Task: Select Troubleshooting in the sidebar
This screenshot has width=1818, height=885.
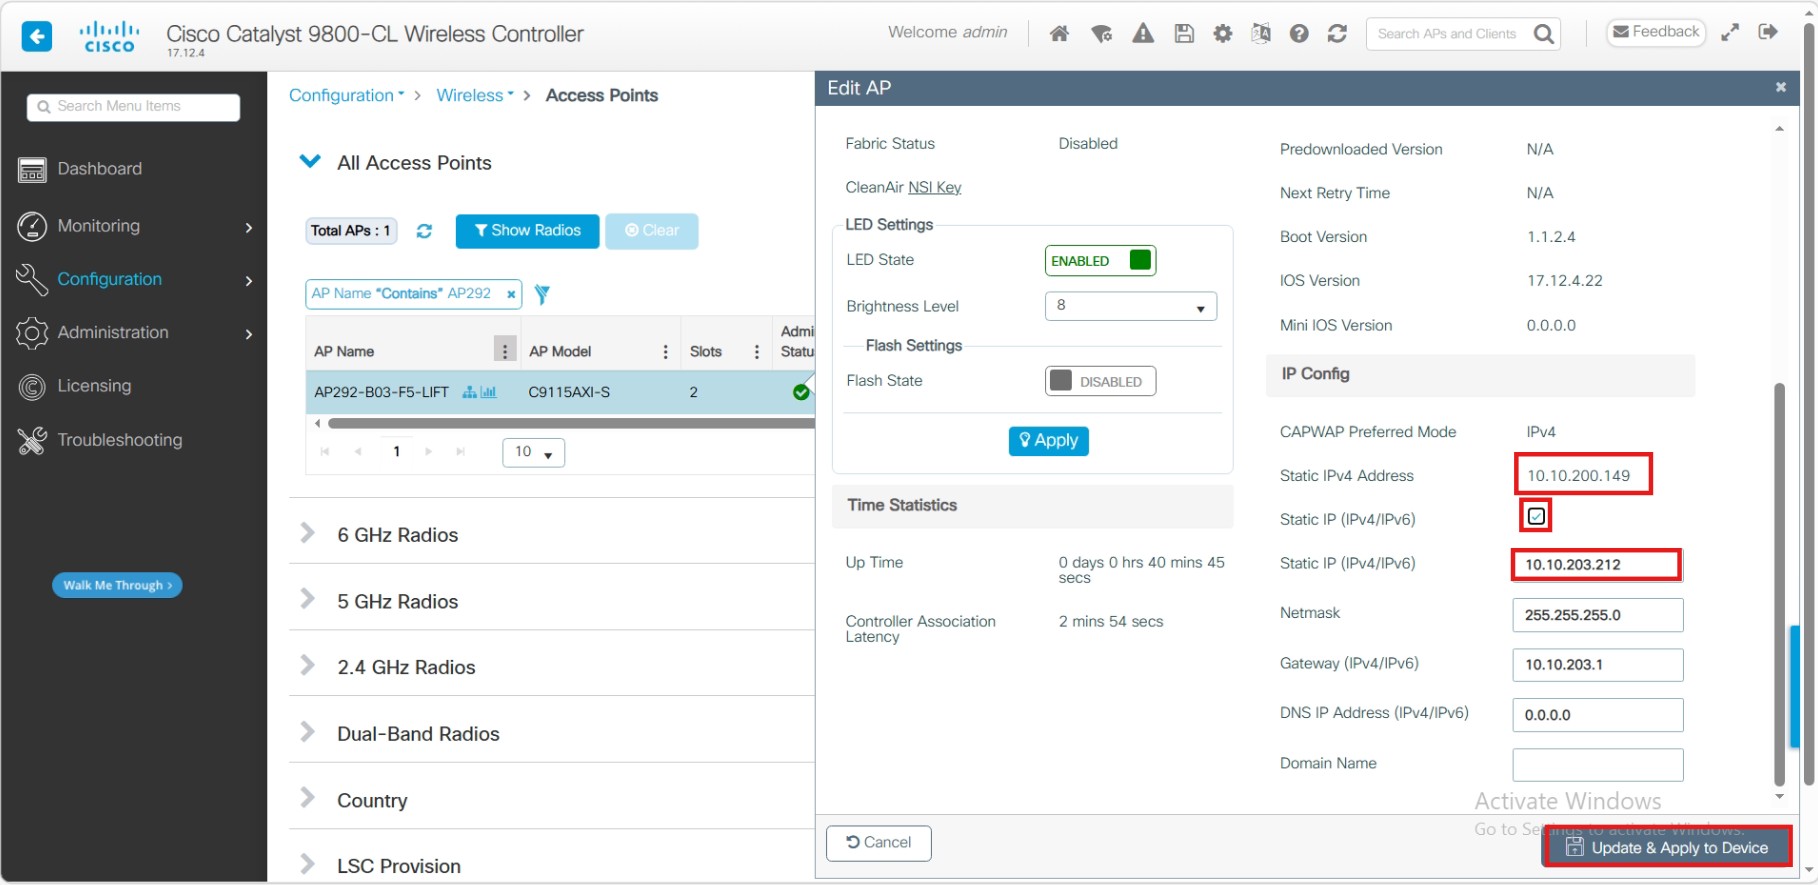Action: [x=120, y=440]
